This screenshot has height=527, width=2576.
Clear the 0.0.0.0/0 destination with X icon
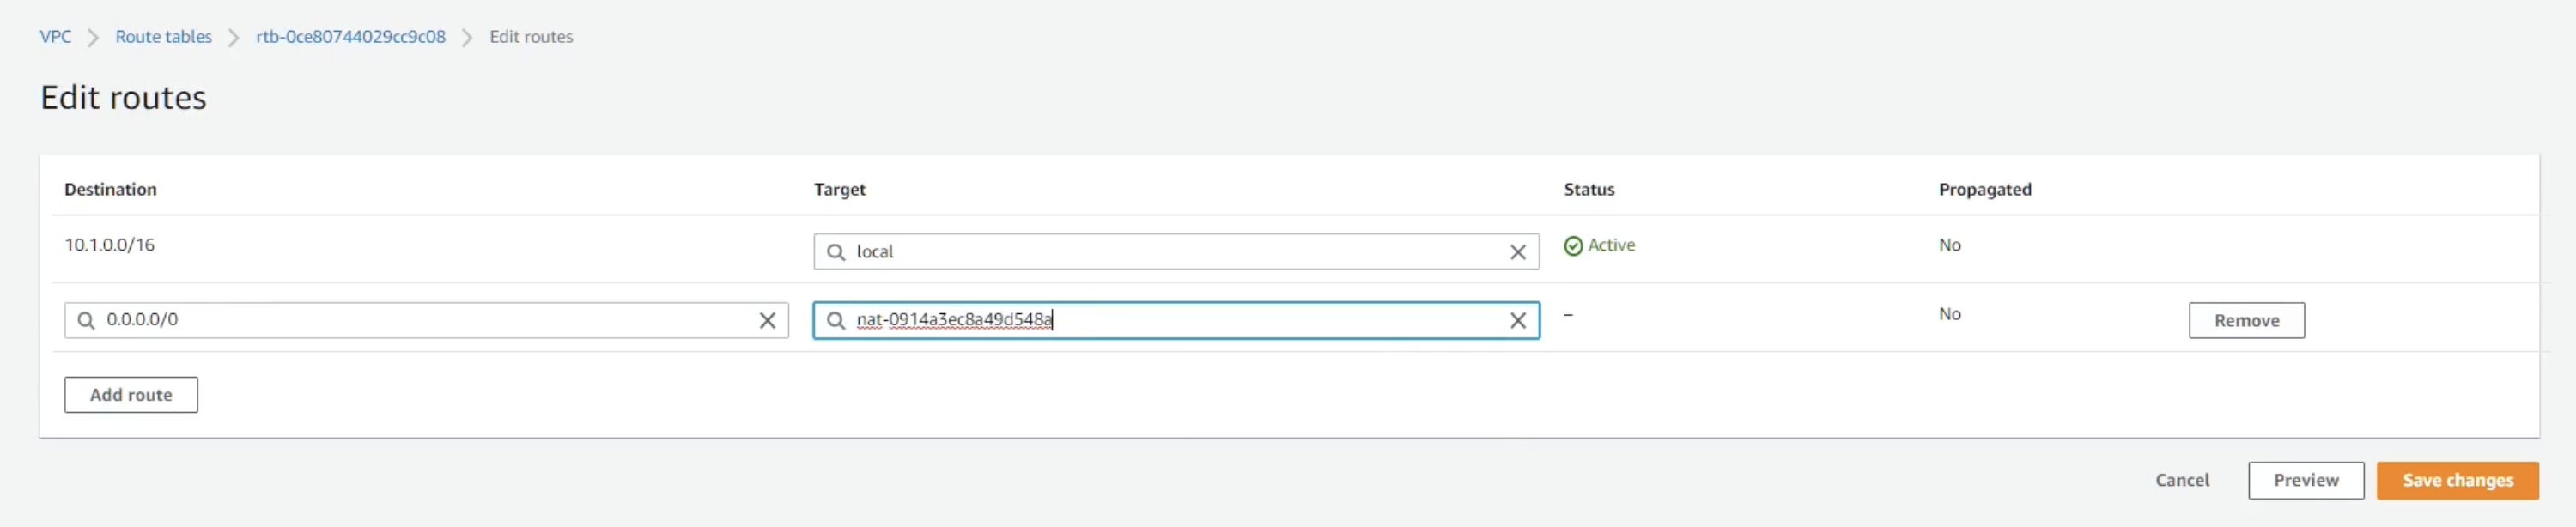[767, 320]
